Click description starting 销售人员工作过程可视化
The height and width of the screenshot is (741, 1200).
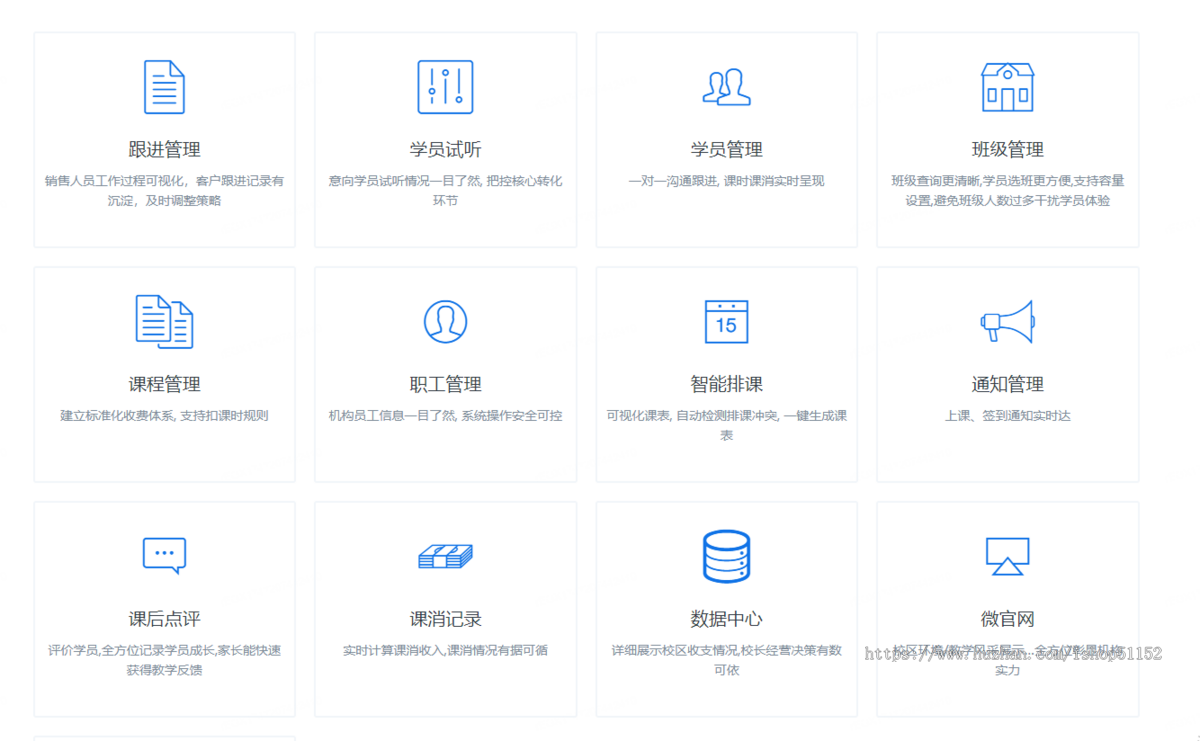[x=165, y=191]
